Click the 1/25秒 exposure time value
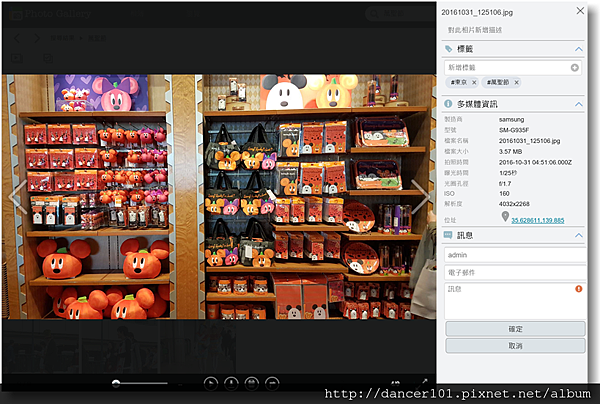Screen dimensions: 600x404 (508, 173)
